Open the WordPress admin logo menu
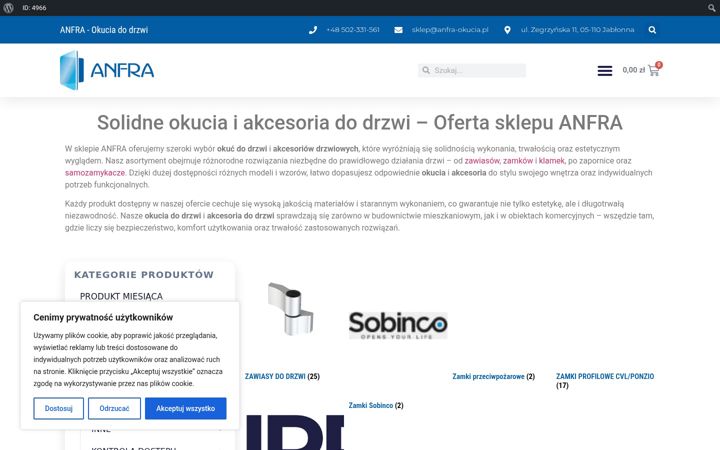 (8, 8)
